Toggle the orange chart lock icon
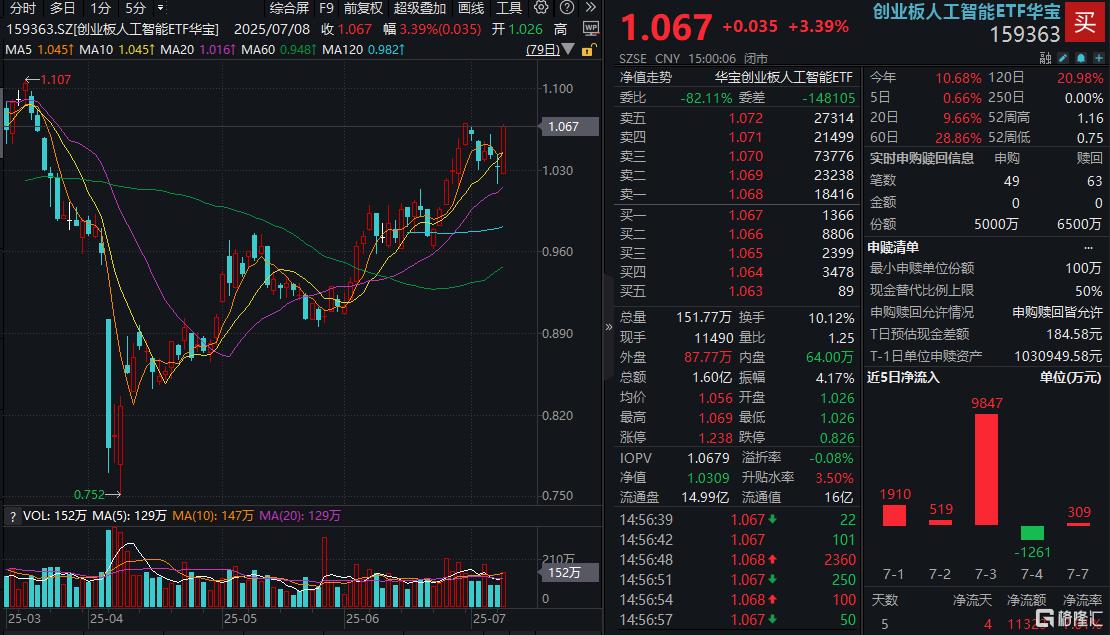1110x635 pixels. pyautogui.click(x=588, y=50)
